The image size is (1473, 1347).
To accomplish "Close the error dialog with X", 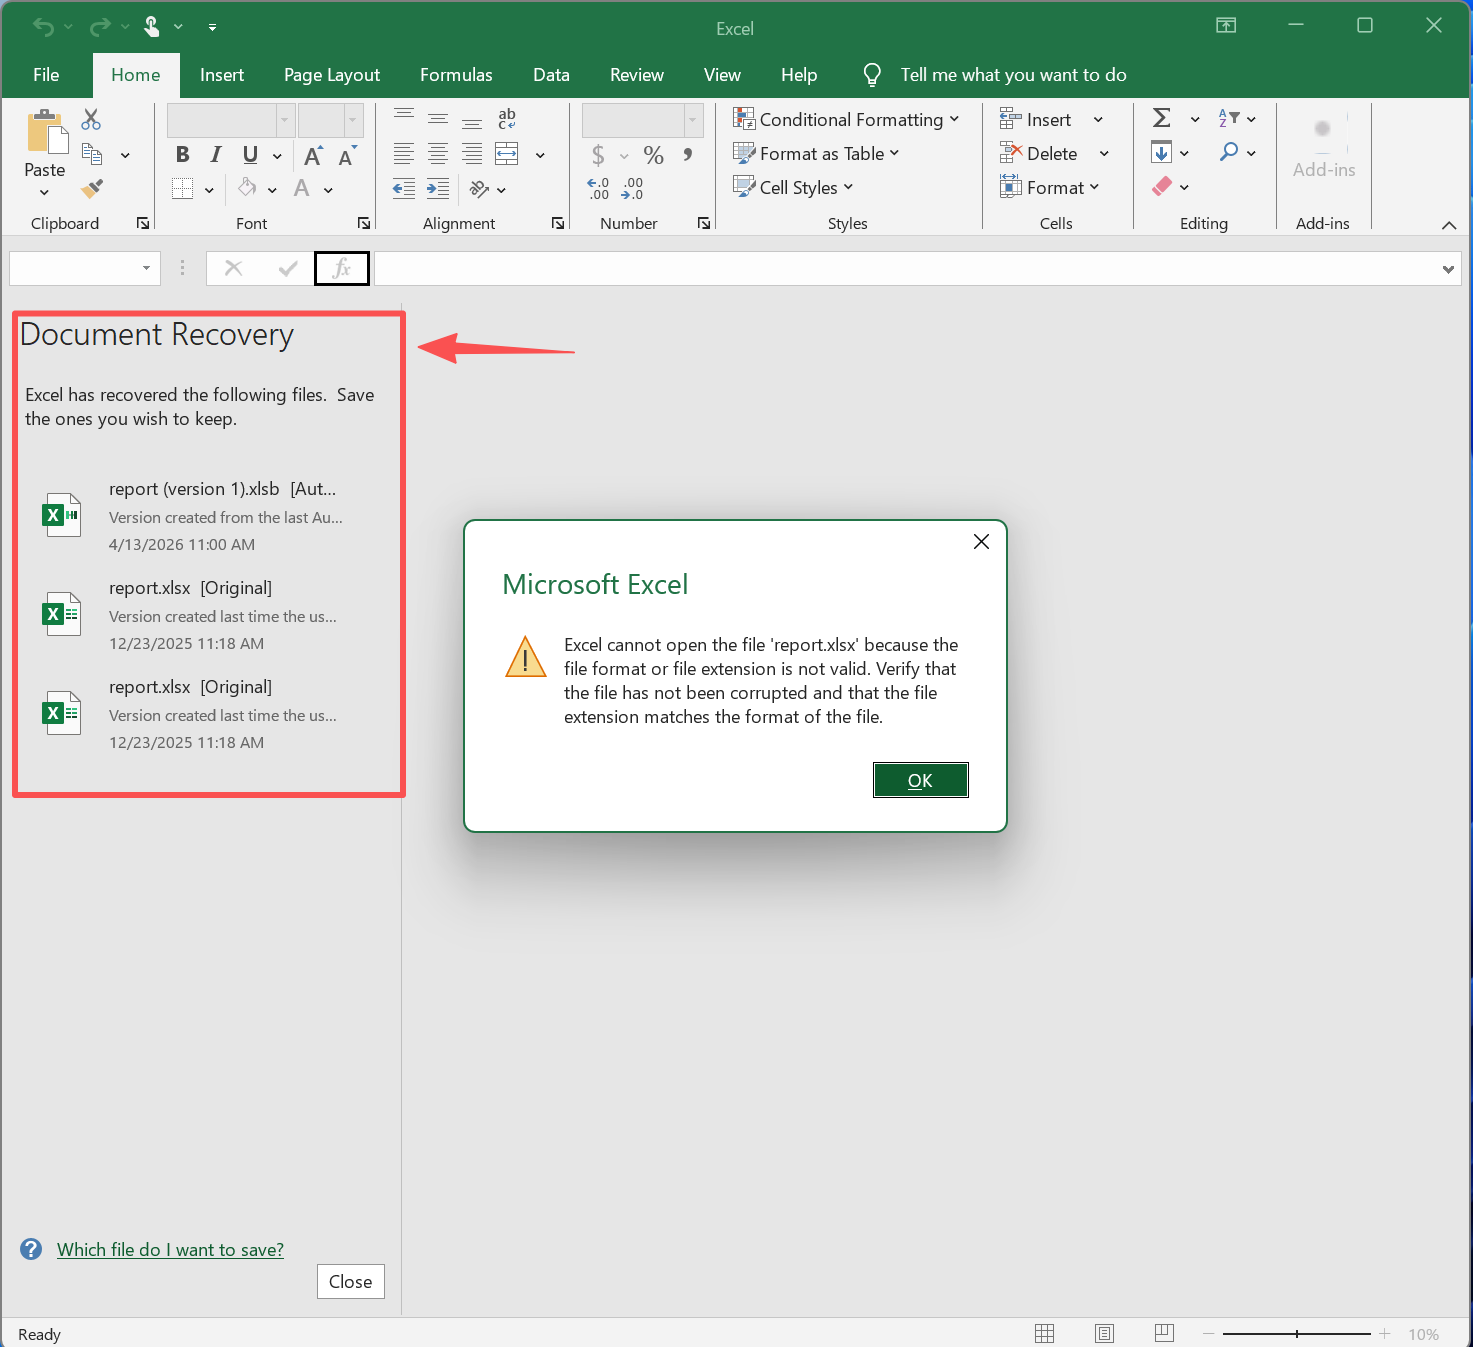I will (x=981, y=541).
